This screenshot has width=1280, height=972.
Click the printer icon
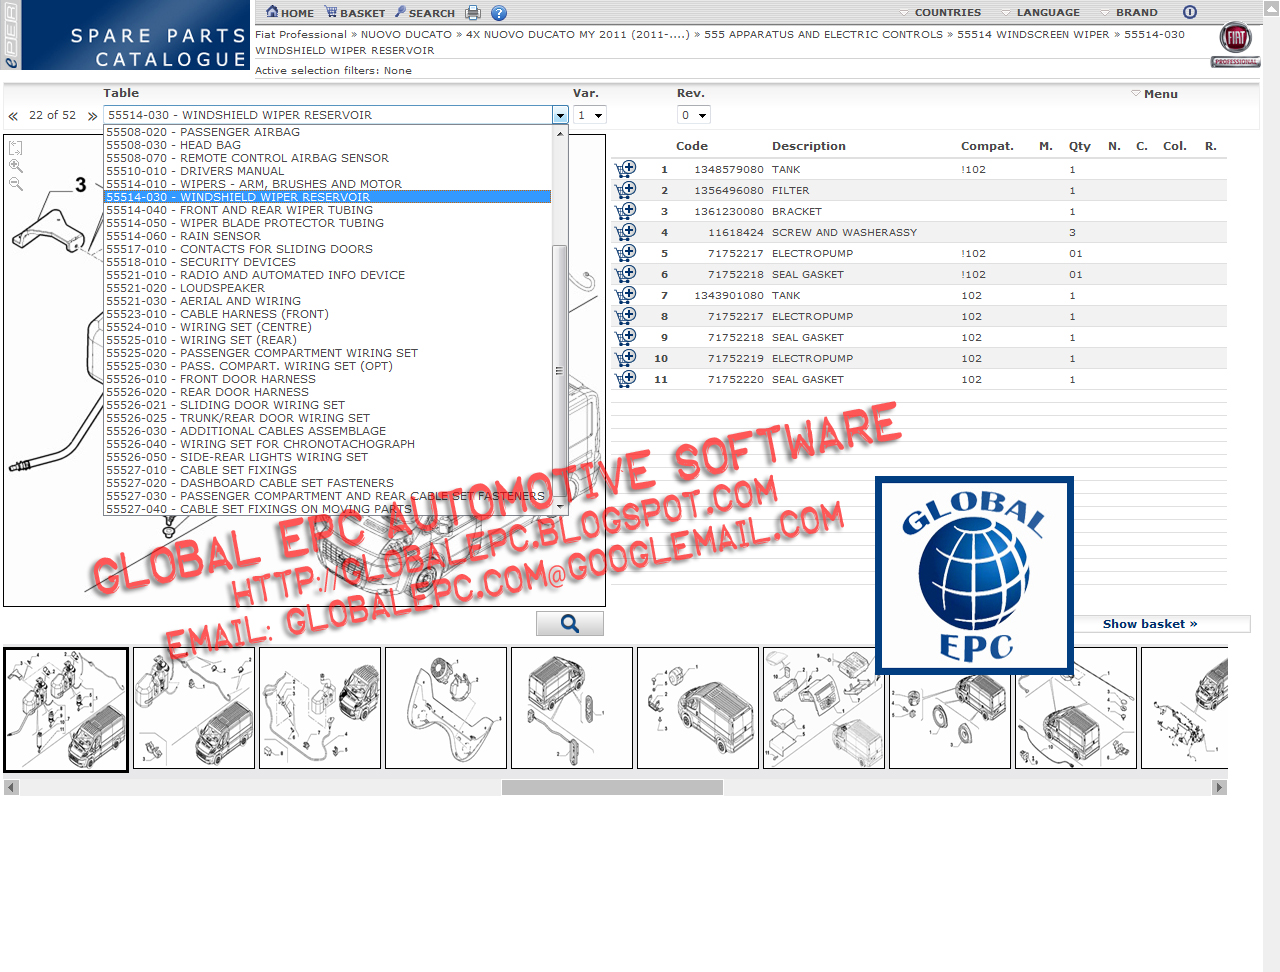click(x=473, y=13)
